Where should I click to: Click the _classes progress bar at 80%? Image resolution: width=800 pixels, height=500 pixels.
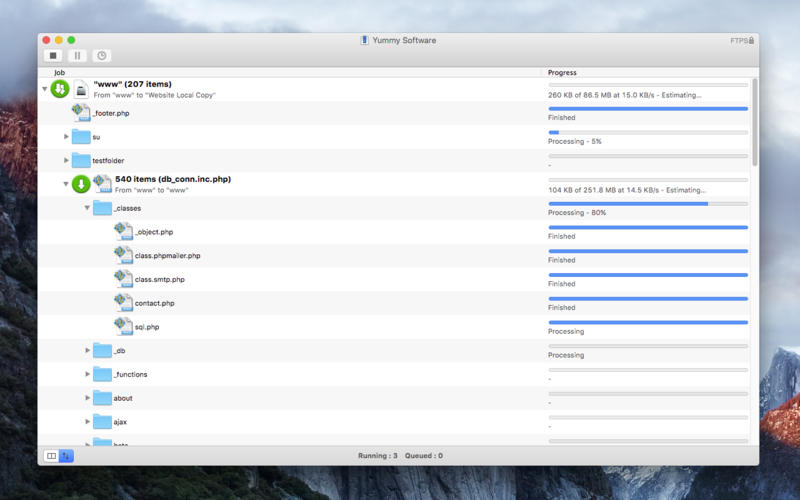pyautogui.click(x=647, y=204)
